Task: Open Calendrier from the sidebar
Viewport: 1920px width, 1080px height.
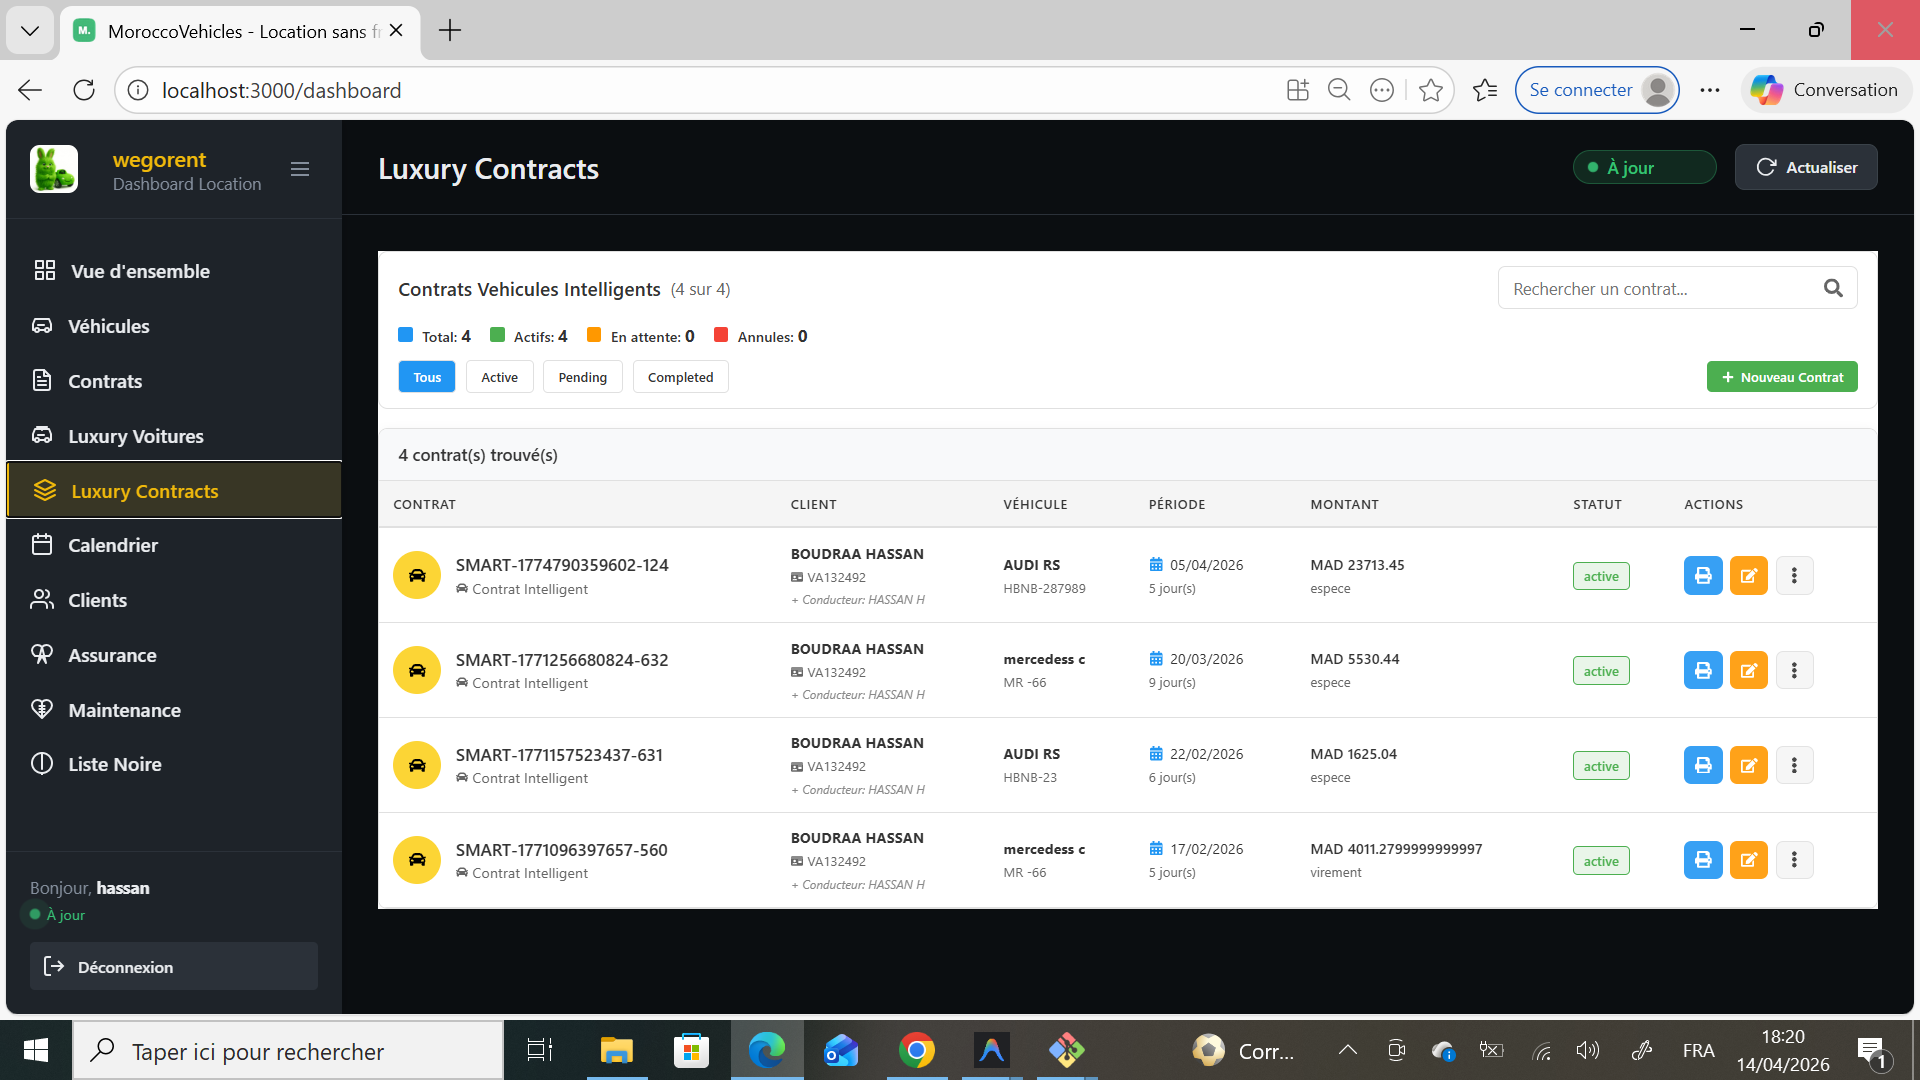Action: [112, 545]
